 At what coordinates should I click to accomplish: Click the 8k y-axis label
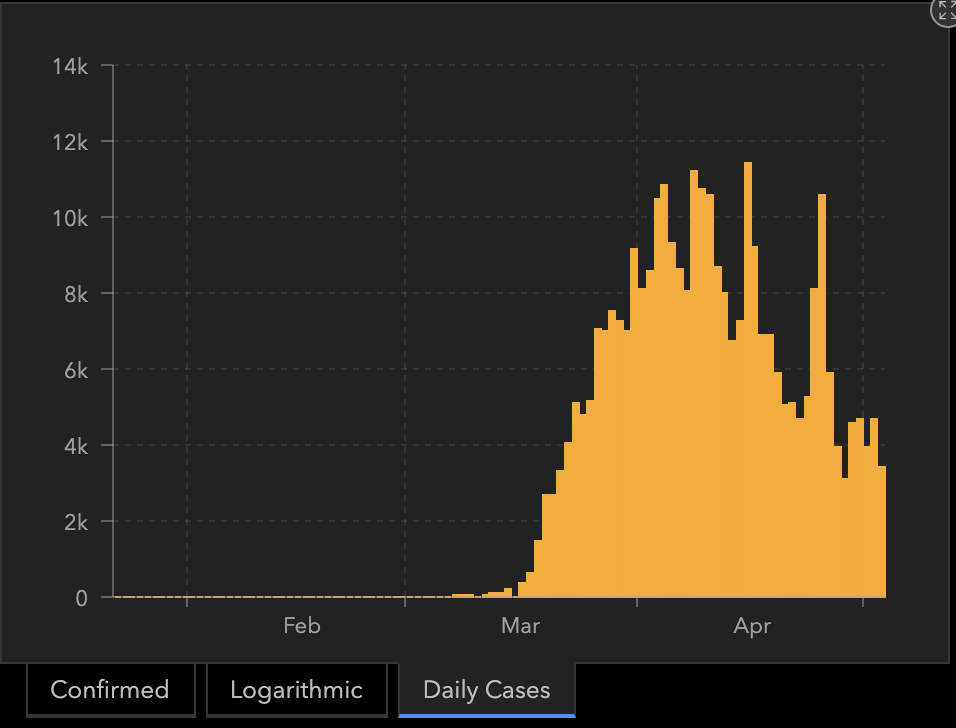pos(76,294)
